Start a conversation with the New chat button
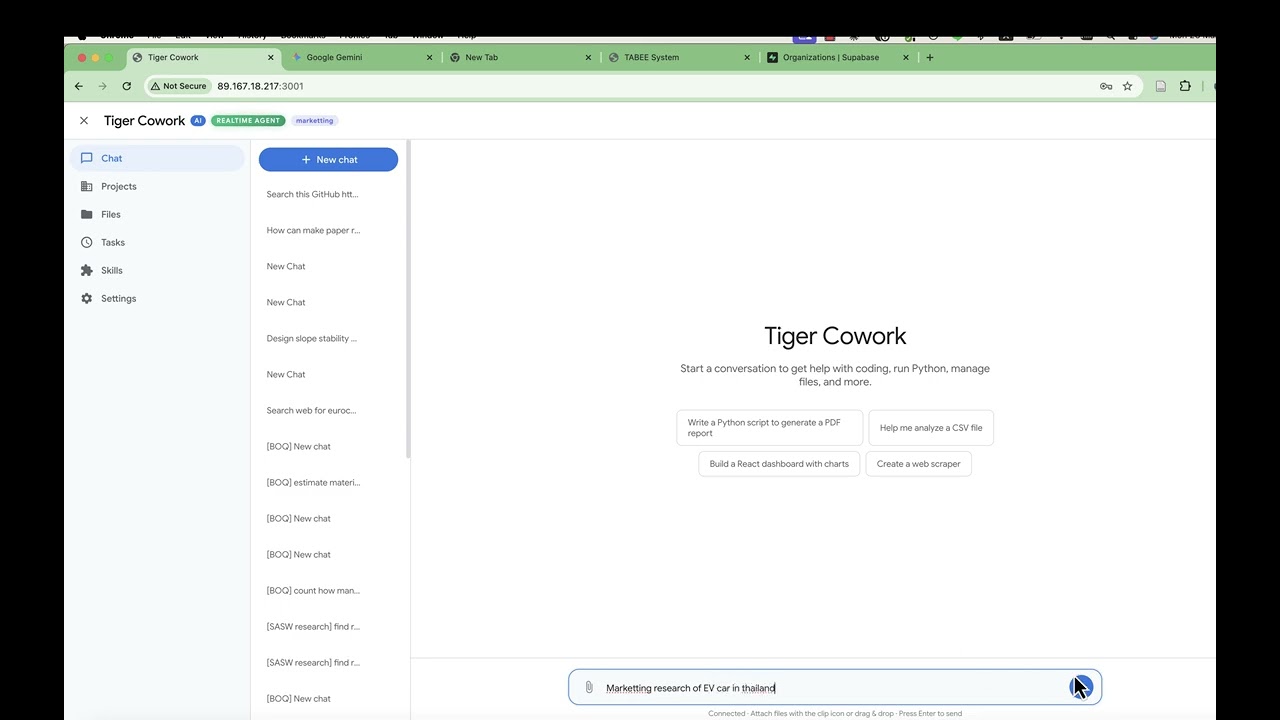The image size is (1280, 720). tap(328, 159)
